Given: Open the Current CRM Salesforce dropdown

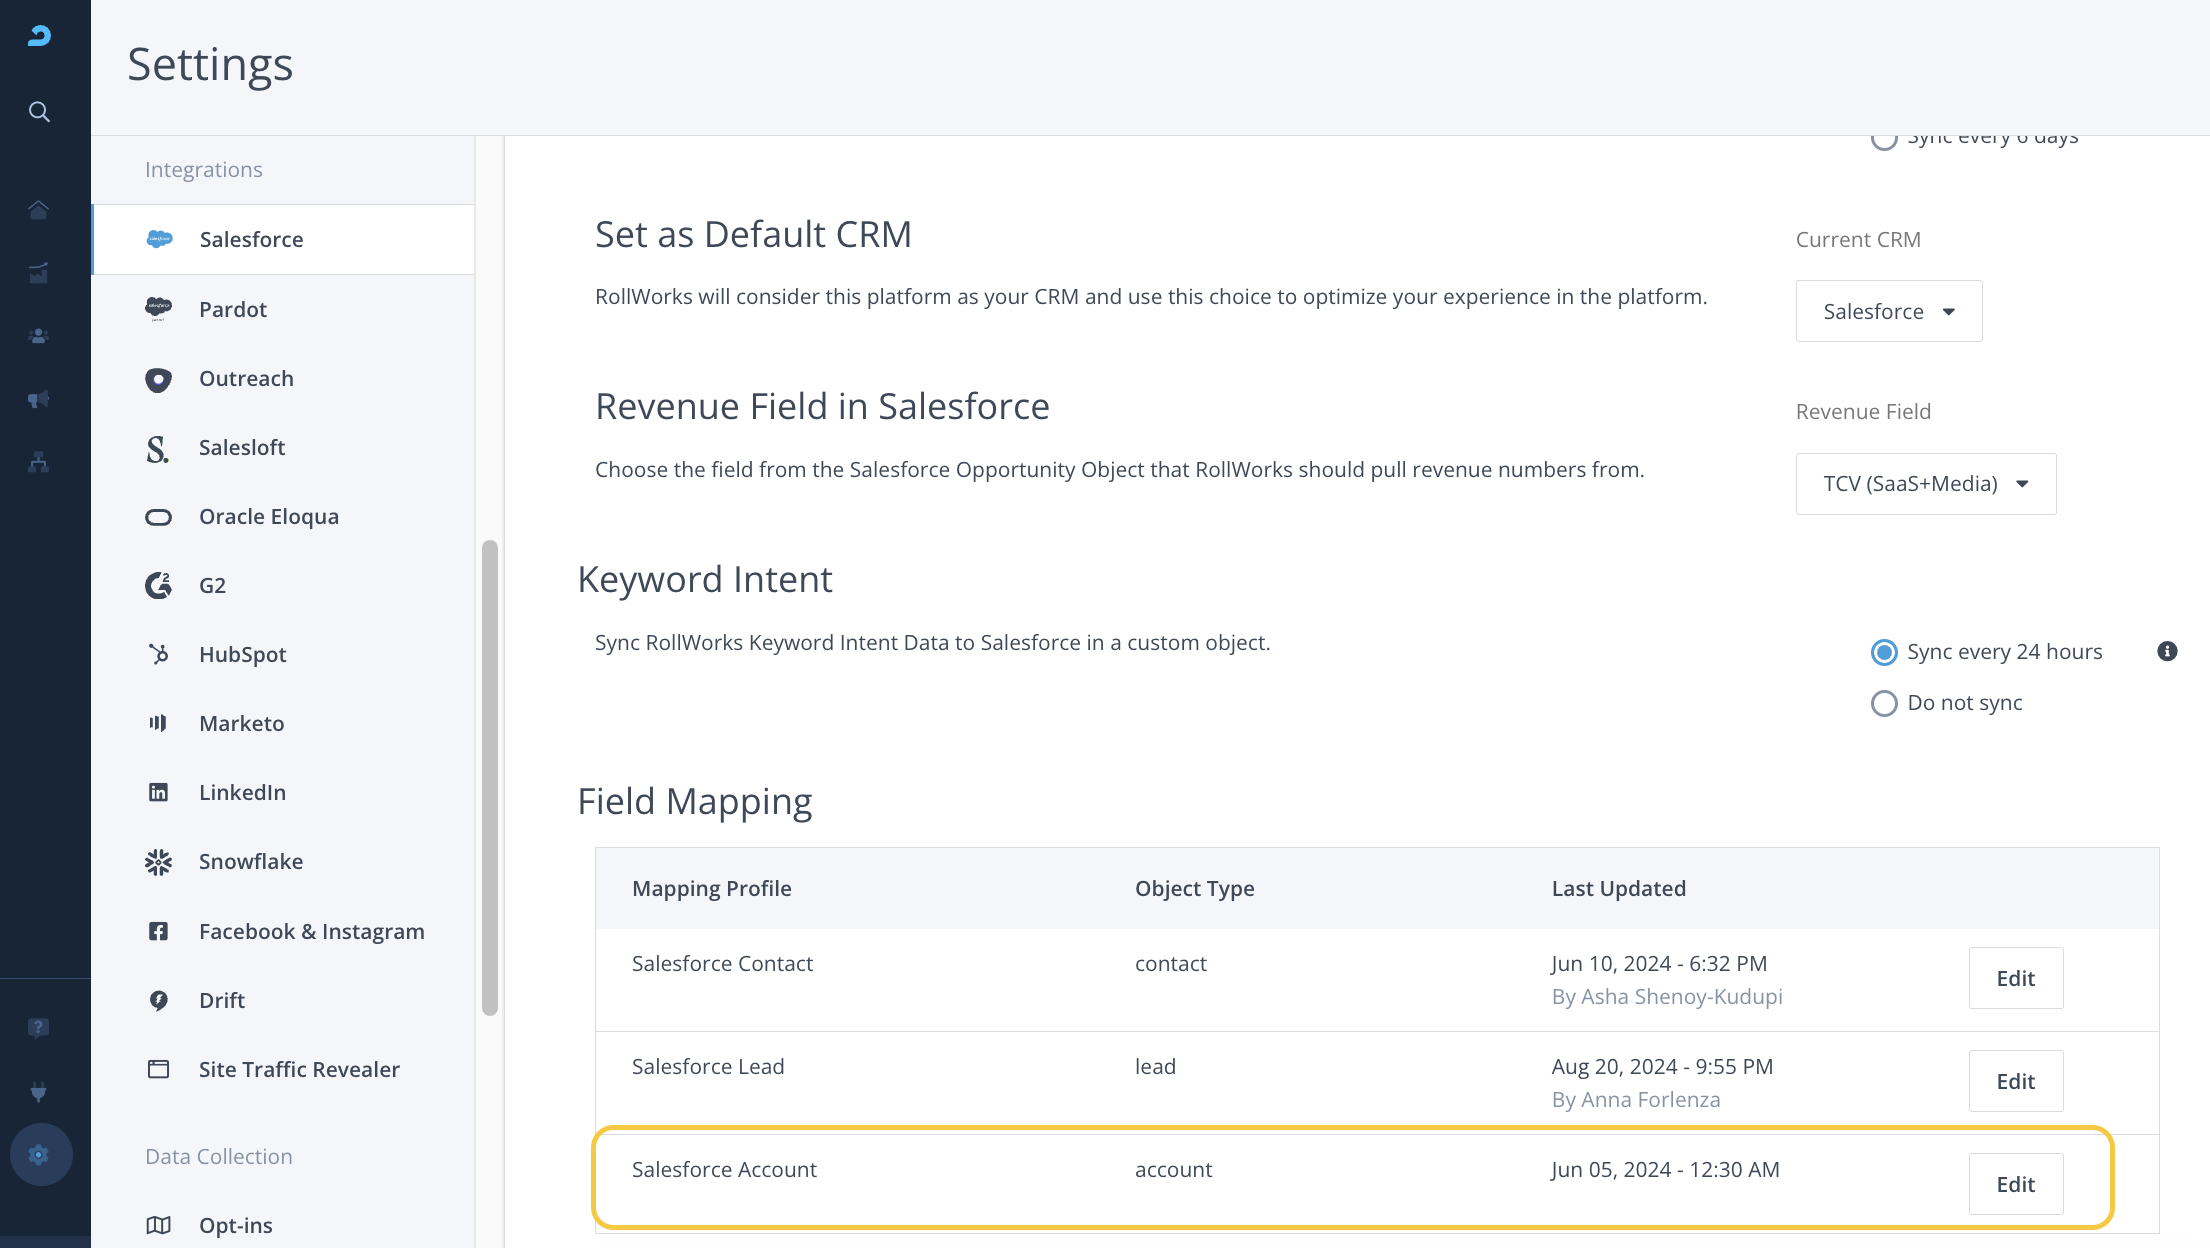Looking at the screenshot, I should click(1888, 312).
